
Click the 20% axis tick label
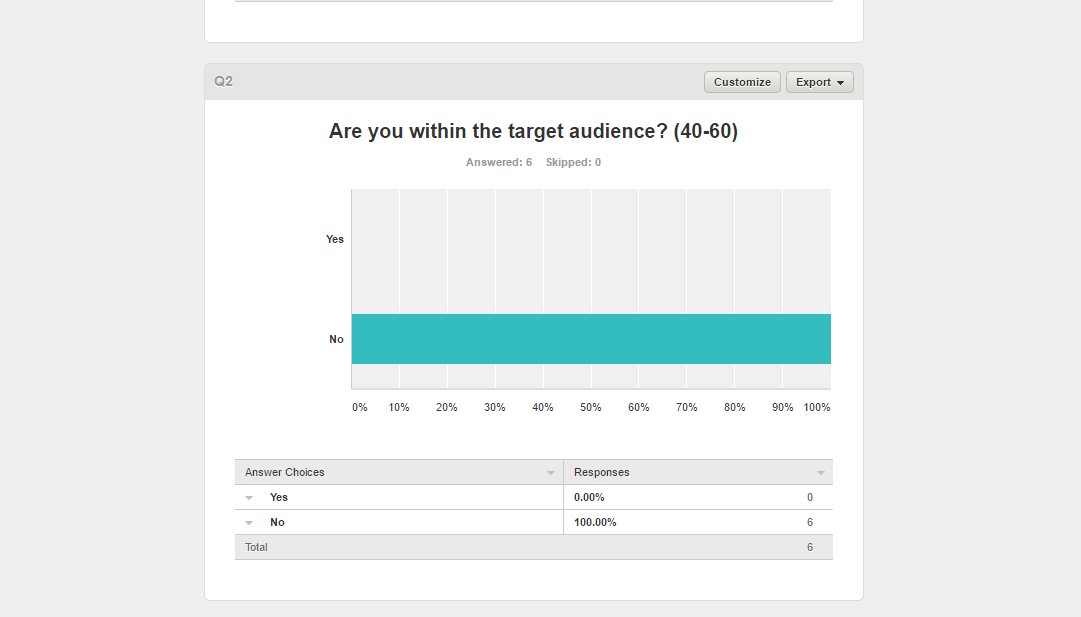point(447,407)
